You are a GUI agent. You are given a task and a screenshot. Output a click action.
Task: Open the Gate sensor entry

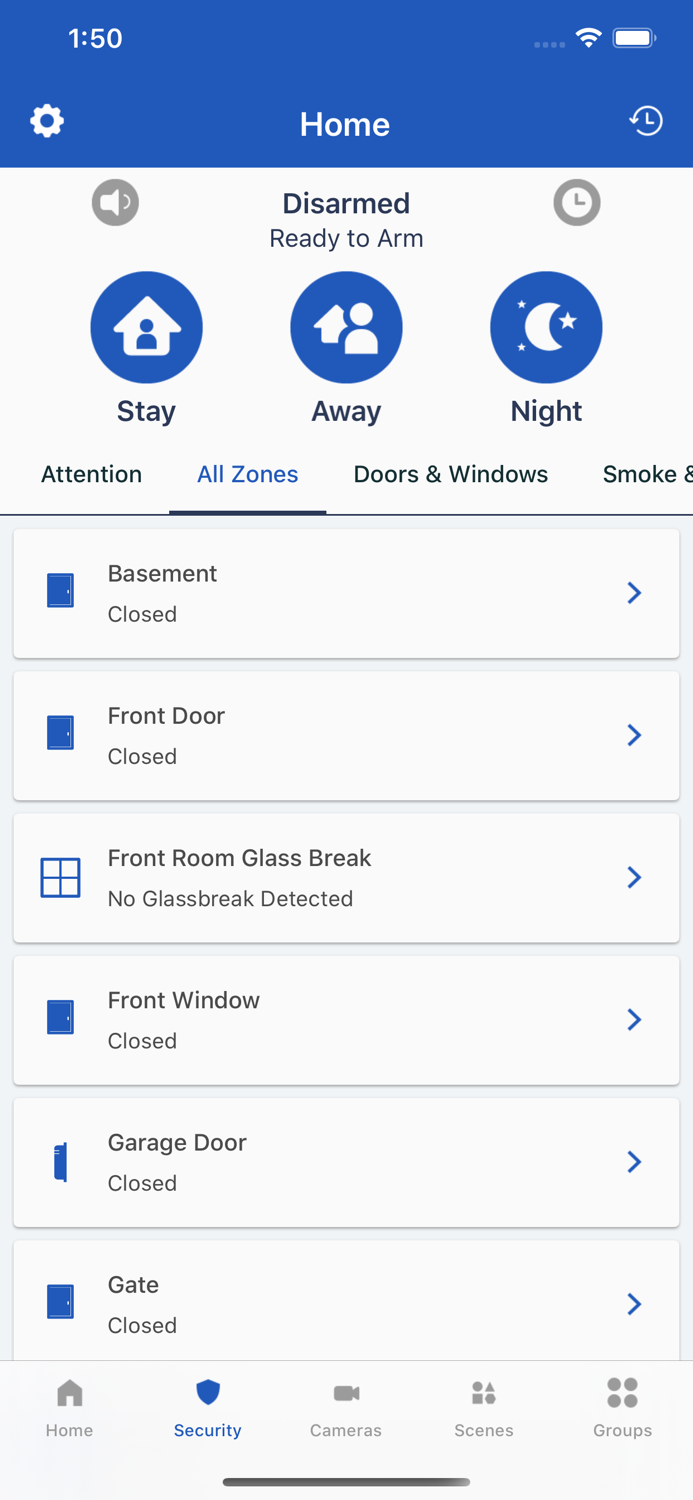click(x=346, y=1303)
